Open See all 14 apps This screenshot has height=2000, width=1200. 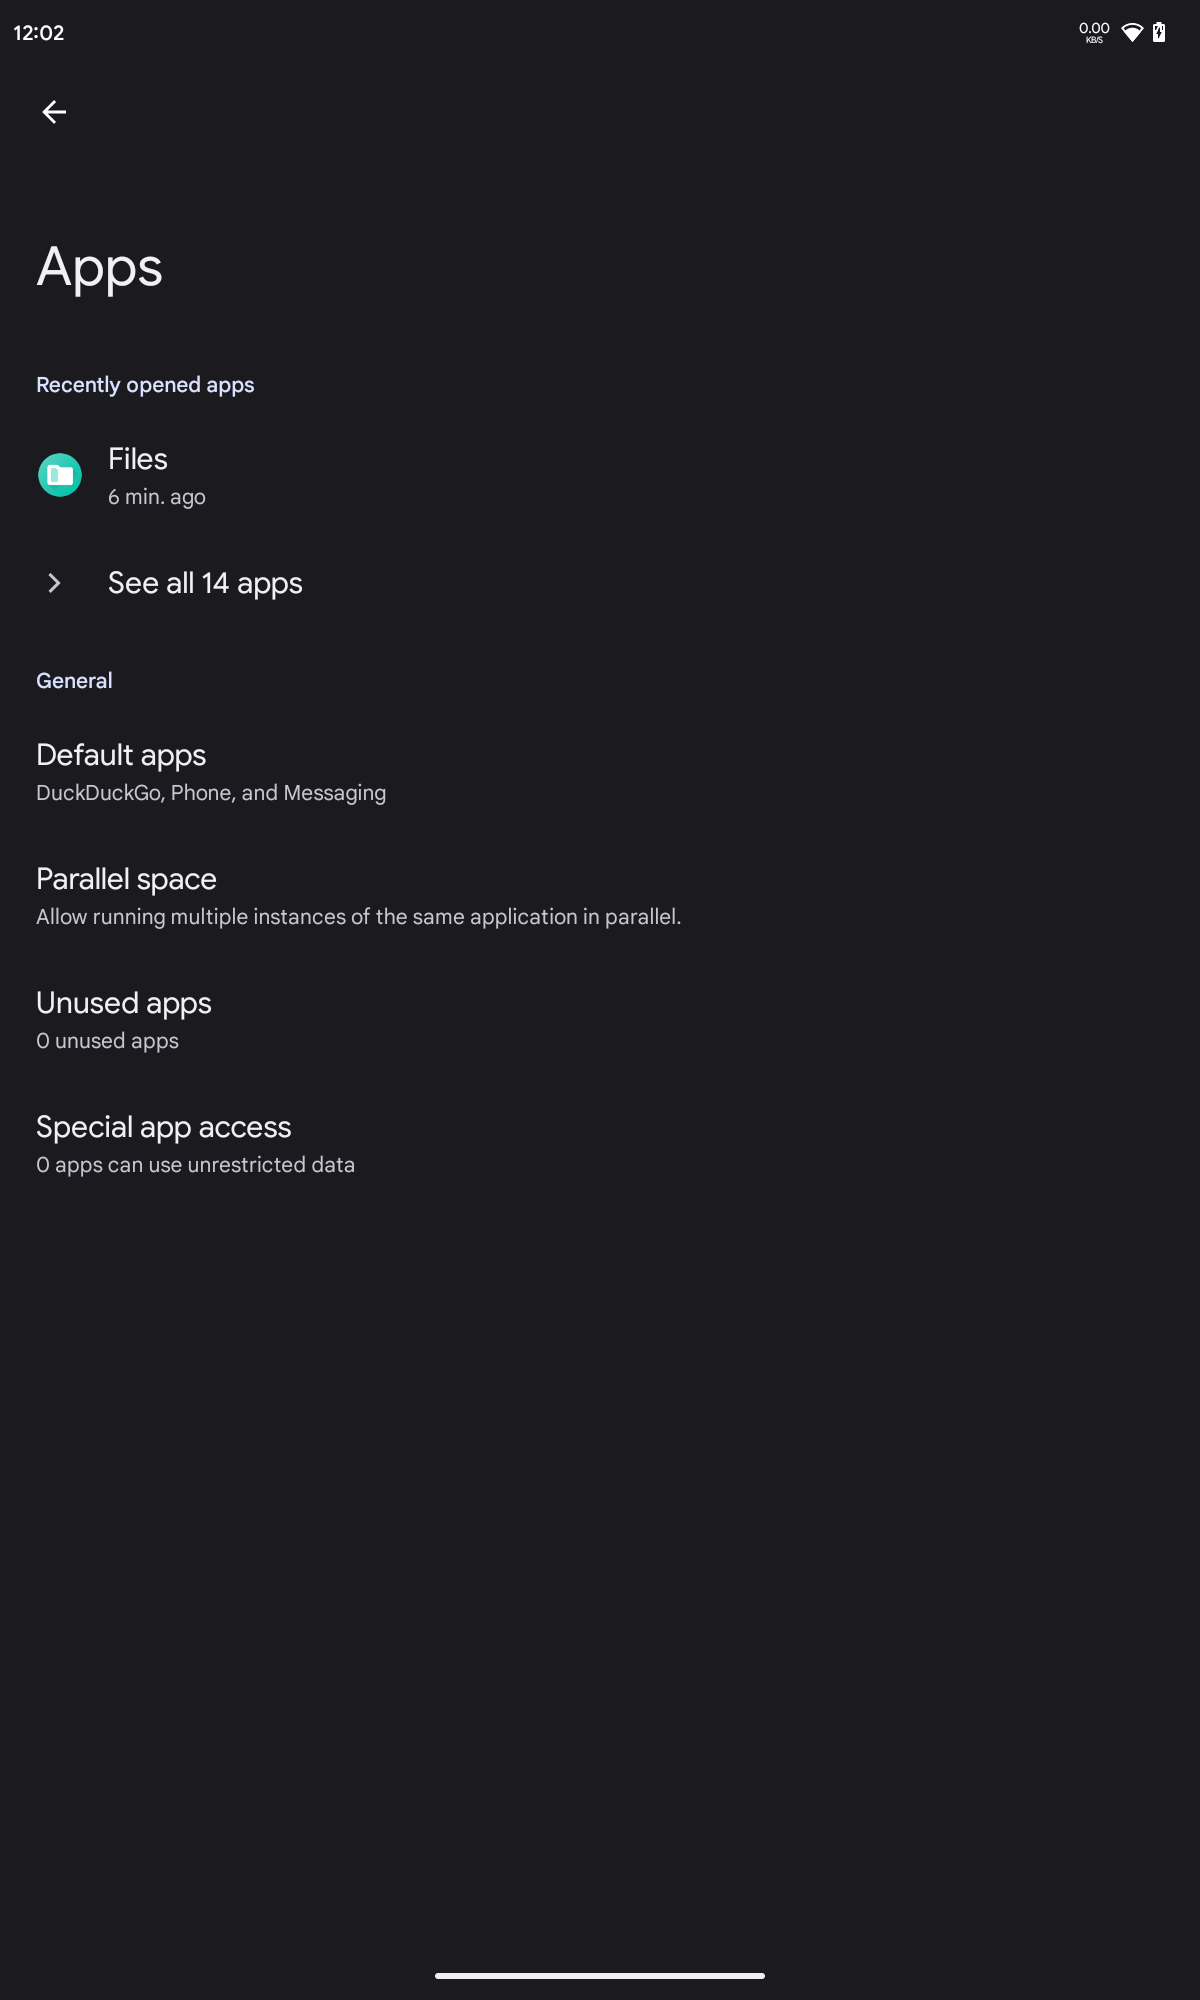[x=205, y=583]
